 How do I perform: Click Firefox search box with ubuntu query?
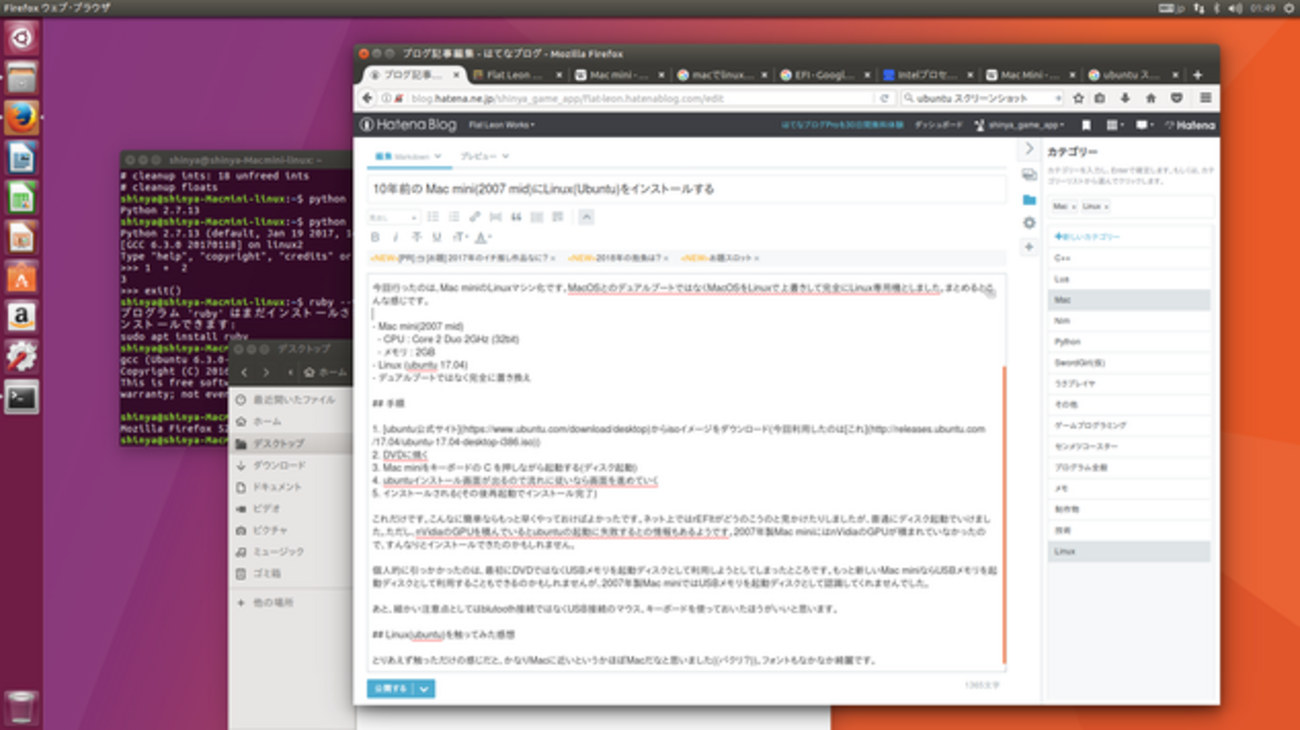click(x=982, y=98)
